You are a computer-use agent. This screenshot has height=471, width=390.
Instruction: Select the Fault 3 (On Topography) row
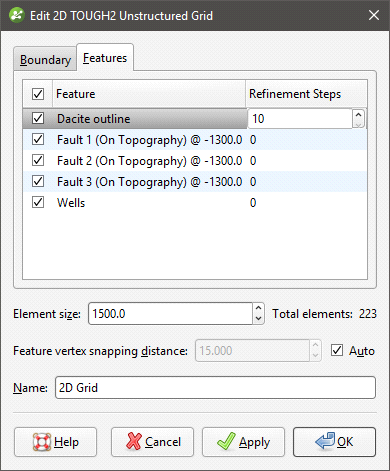pyautogui.click(x=195, y=182)
